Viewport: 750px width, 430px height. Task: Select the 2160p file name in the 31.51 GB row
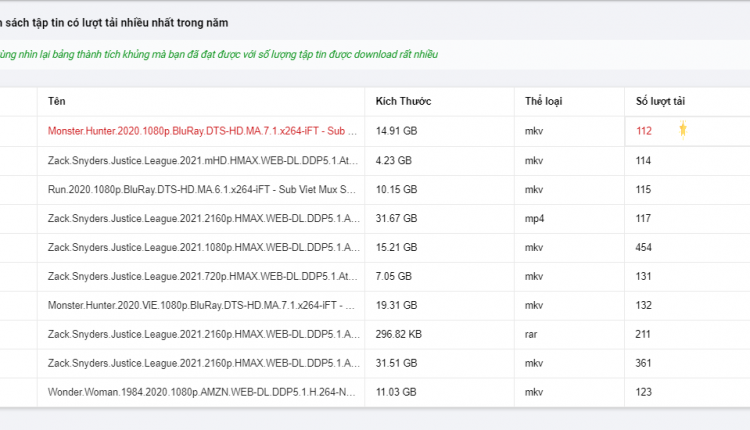(204, 363)
